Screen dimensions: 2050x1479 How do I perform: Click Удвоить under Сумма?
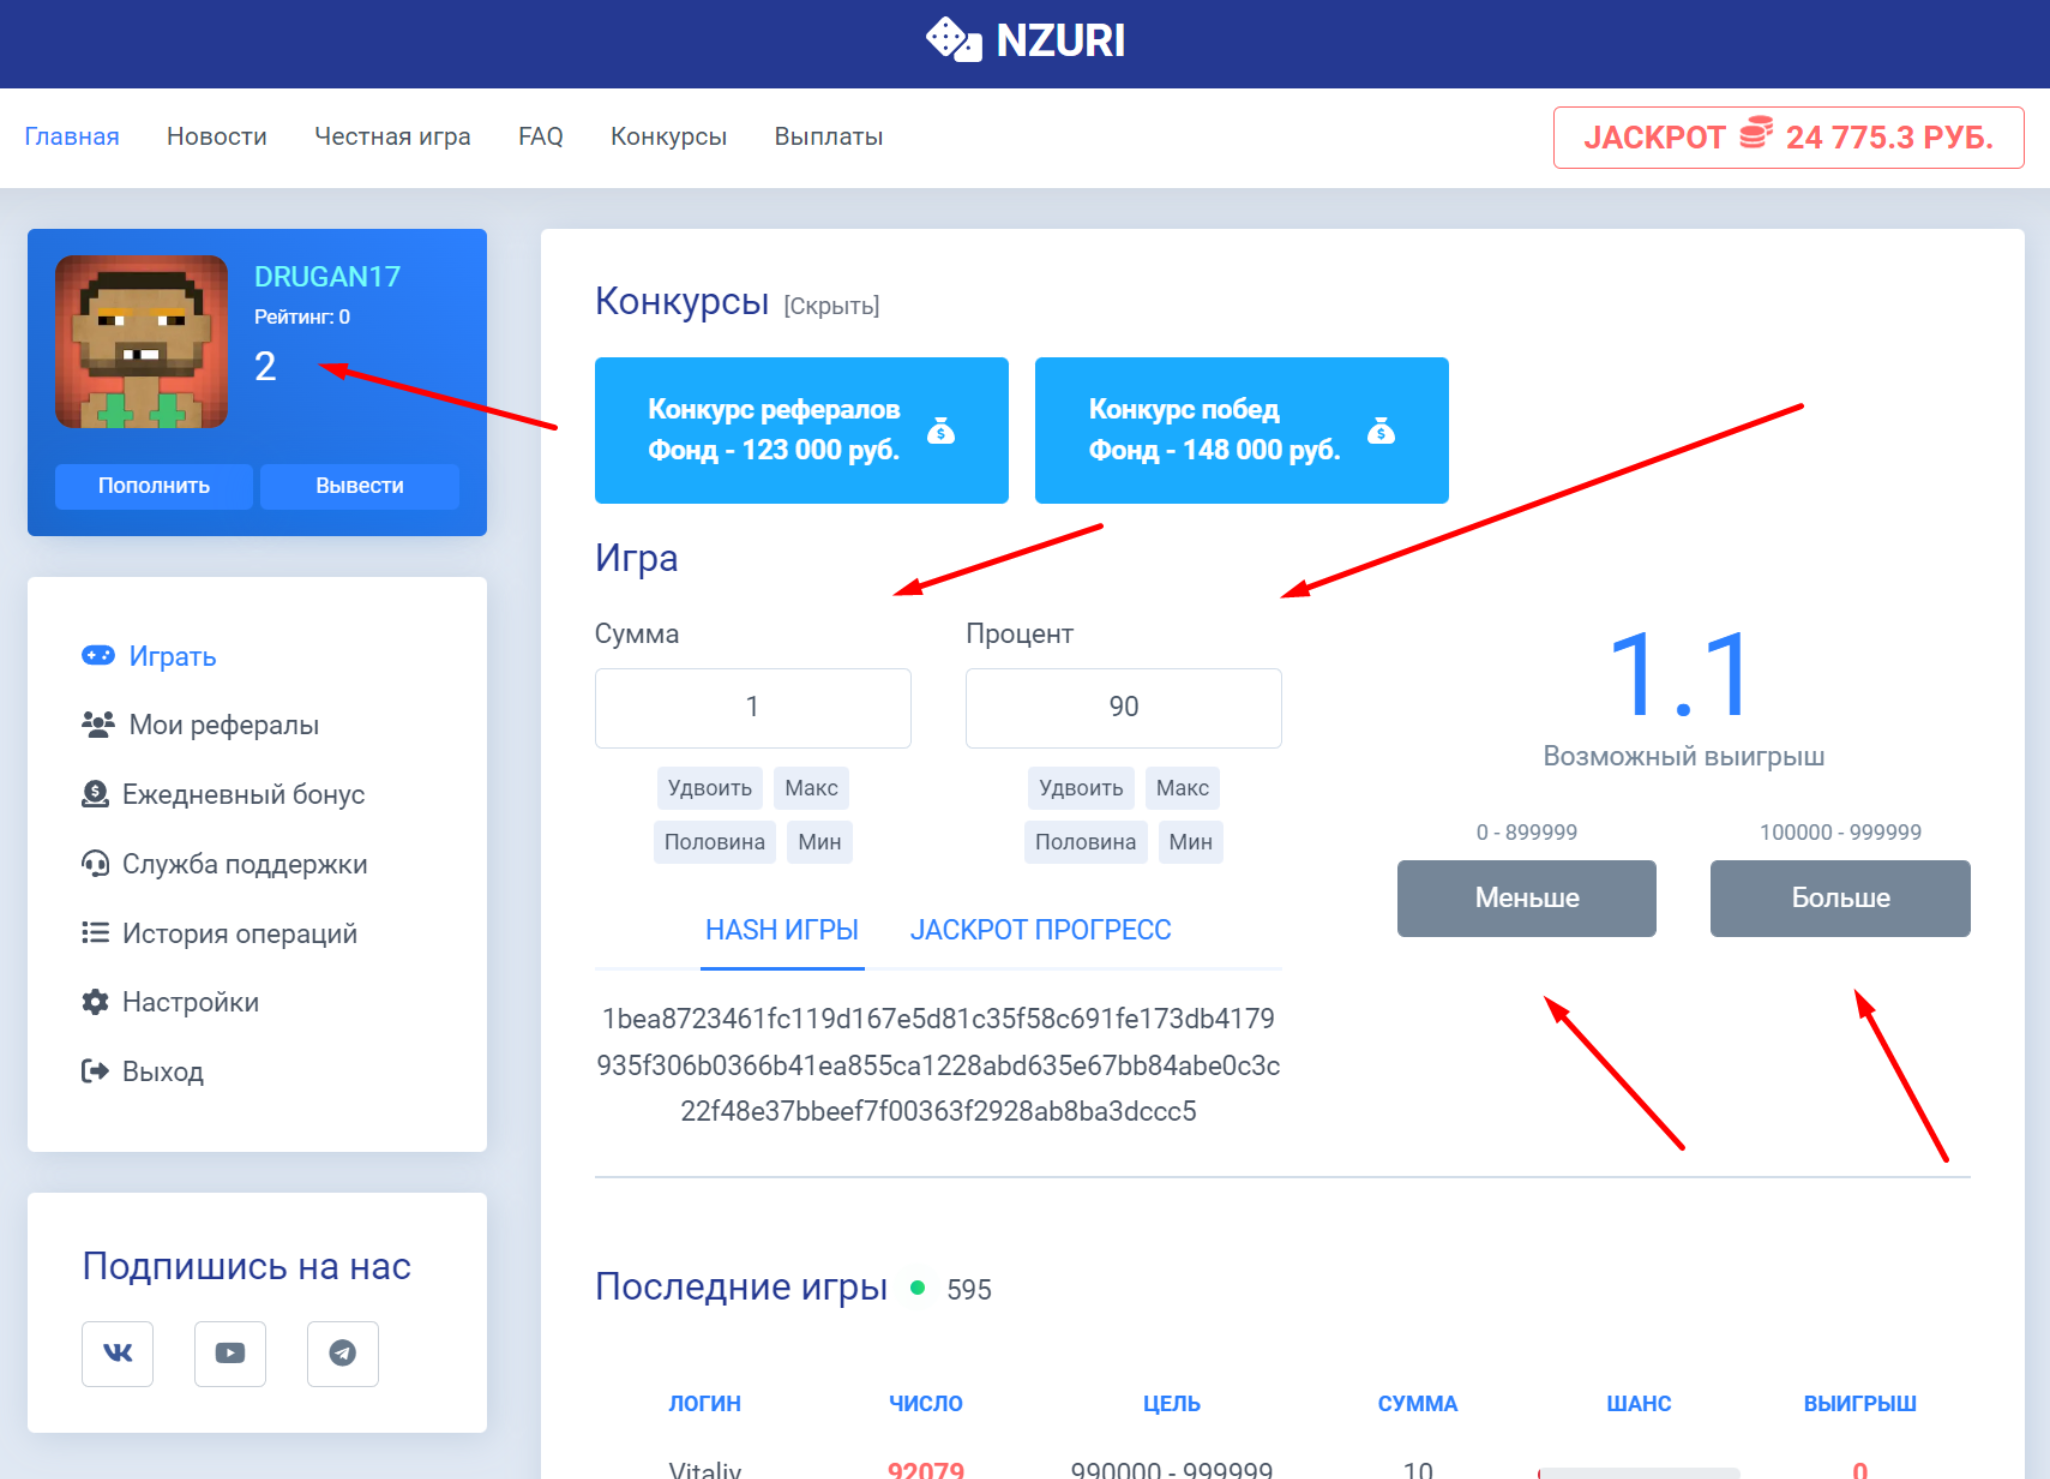[710, 788]
